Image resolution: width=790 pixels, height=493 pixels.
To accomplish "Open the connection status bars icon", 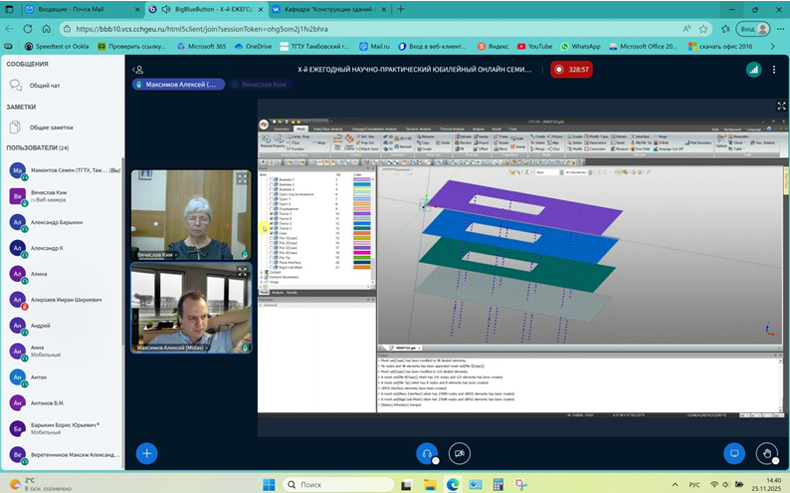I will pyautogui.click(x=754, y=70).
